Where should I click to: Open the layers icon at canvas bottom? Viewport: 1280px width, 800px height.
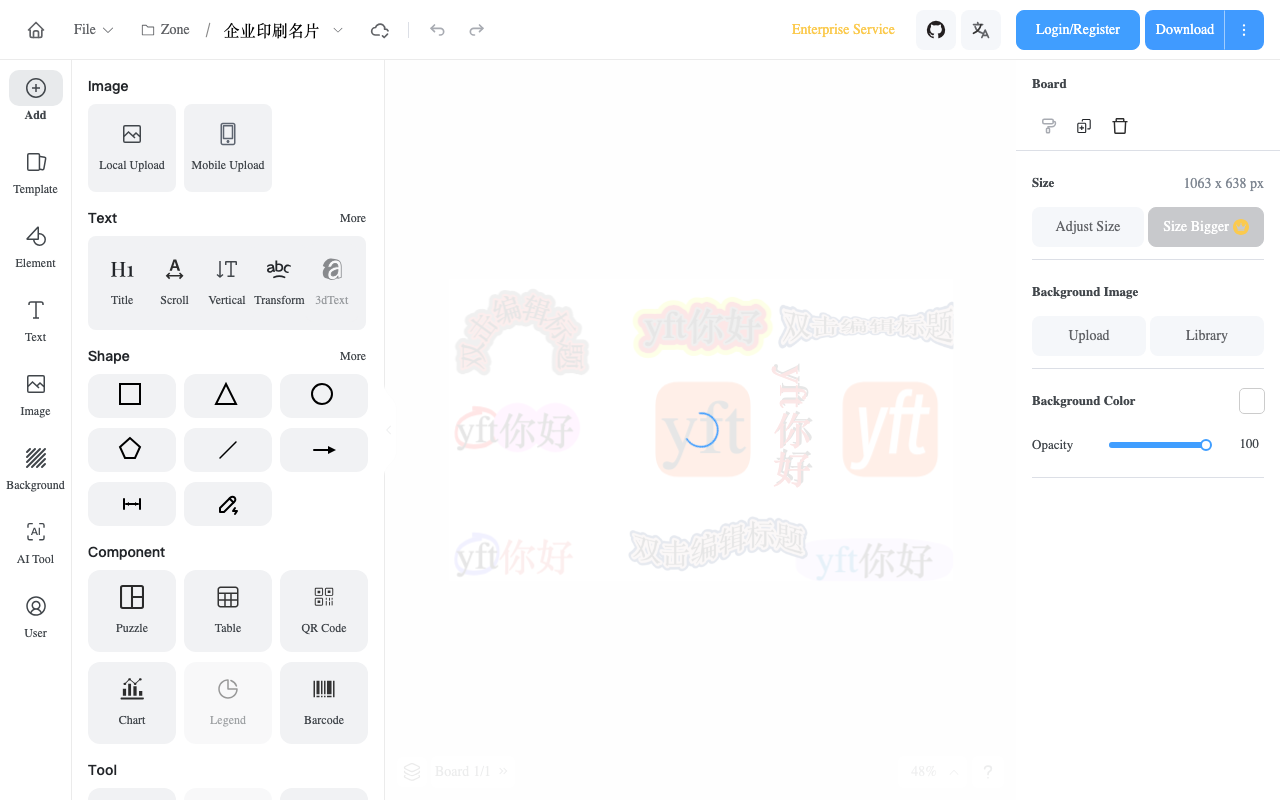pos(412,771)
